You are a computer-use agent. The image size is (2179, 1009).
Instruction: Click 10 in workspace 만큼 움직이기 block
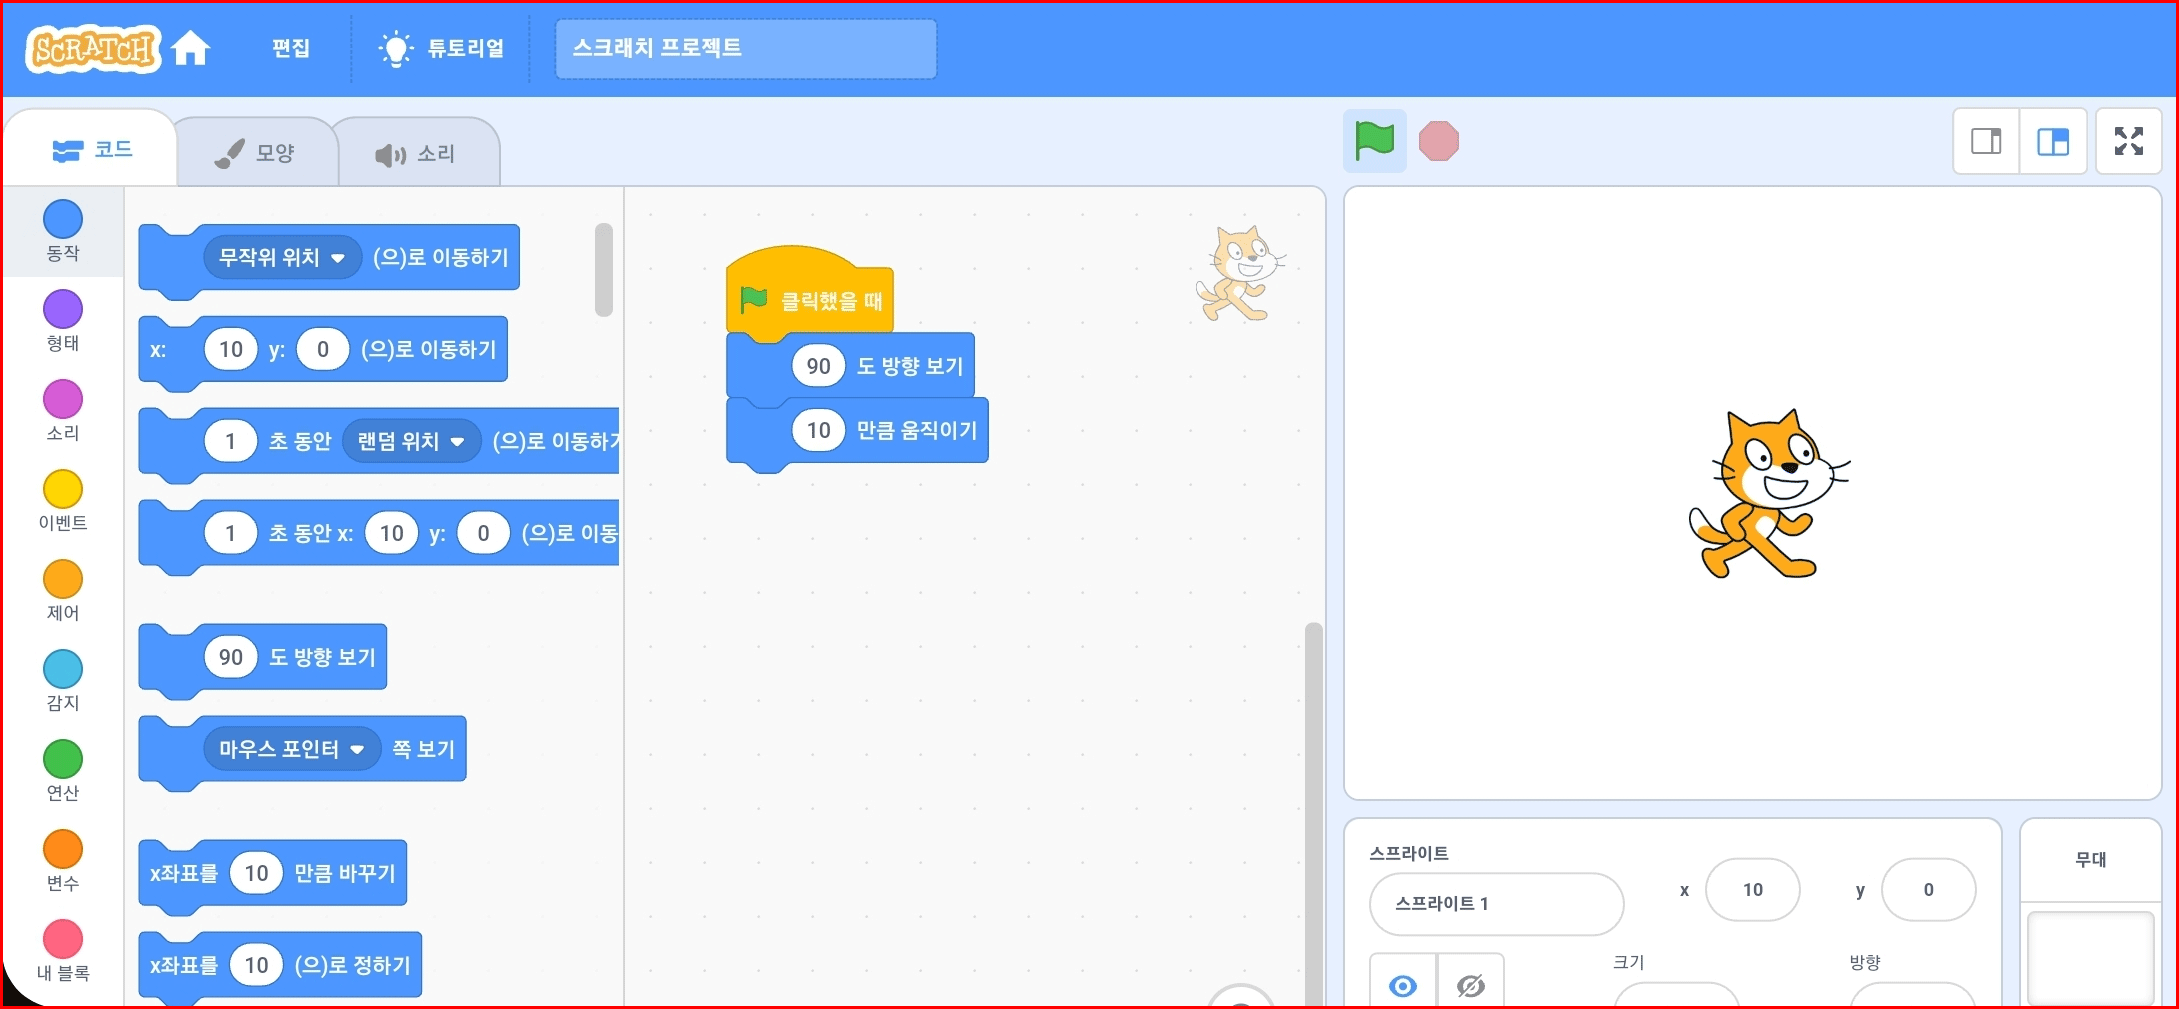point(819,430)
